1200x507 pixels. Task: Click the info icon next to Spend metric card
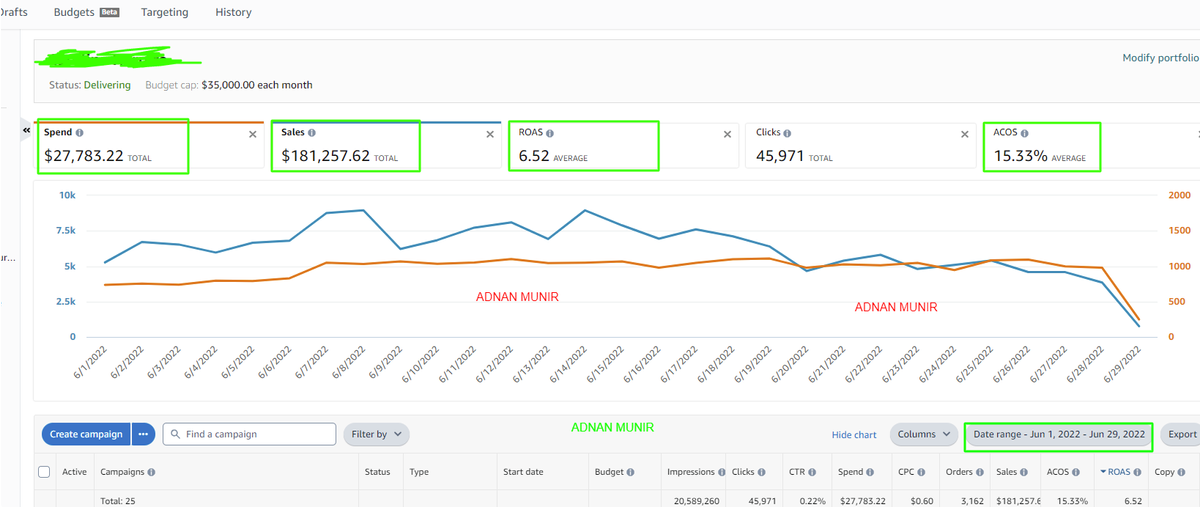pyautogui.click(x=80, y=133)
